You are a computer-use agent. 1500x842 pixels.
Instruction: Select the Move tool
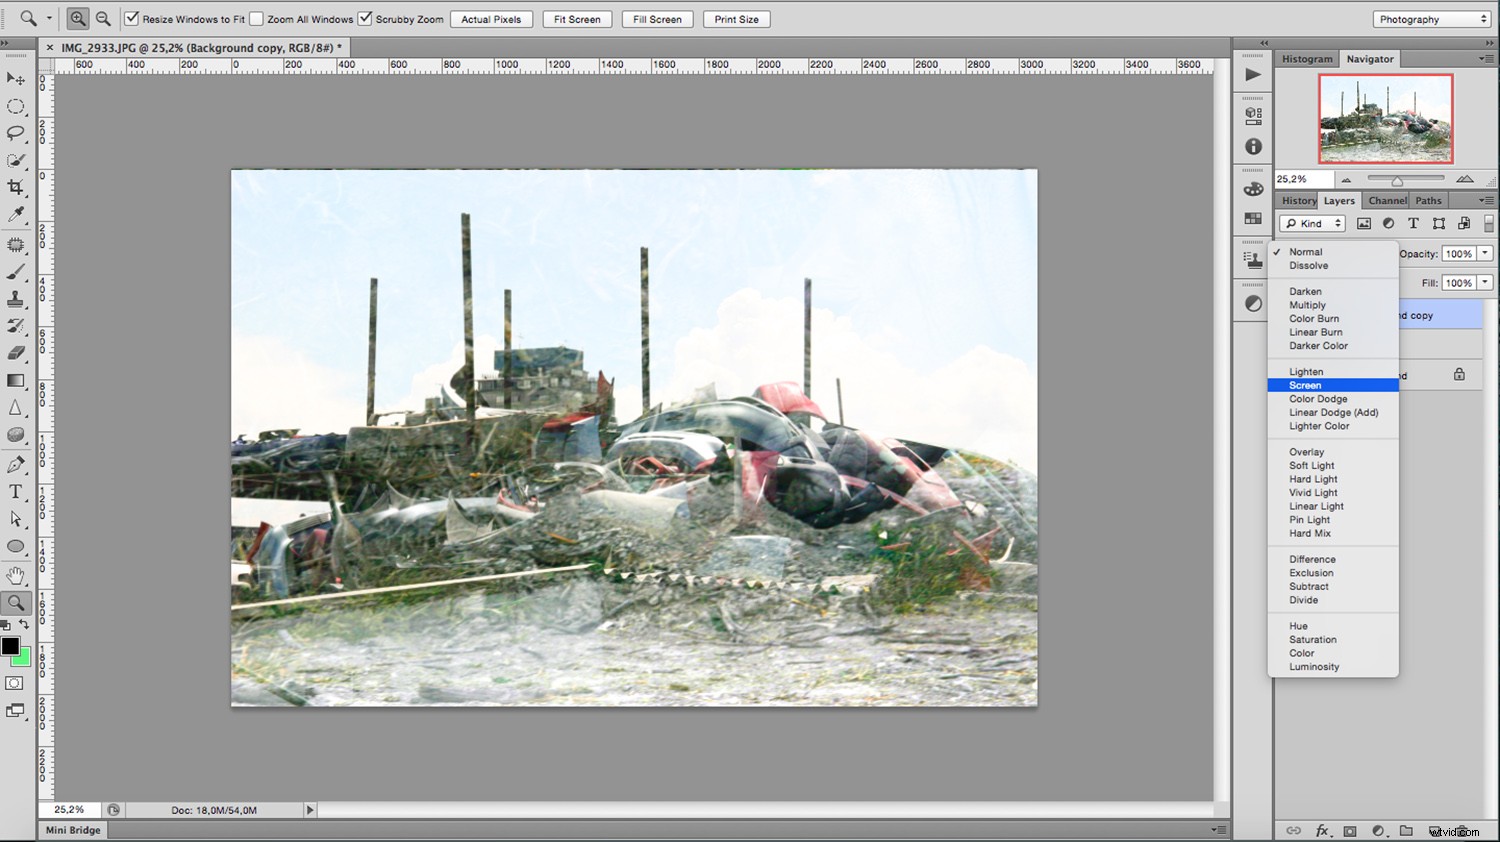pos(16,79)
